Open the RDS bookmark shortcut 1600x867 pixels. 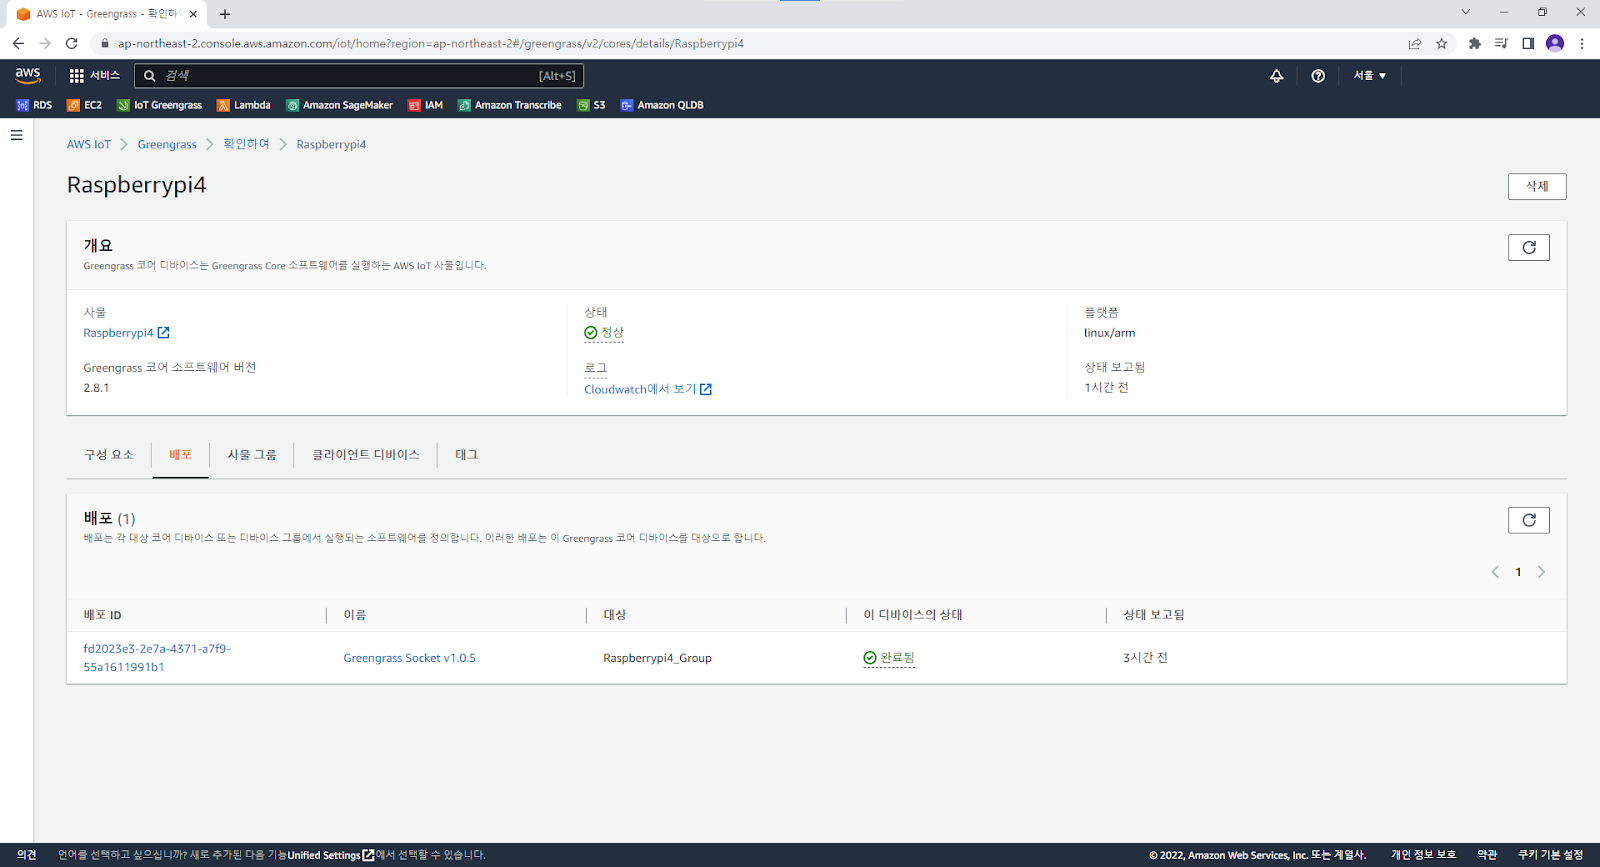point(34,105)
